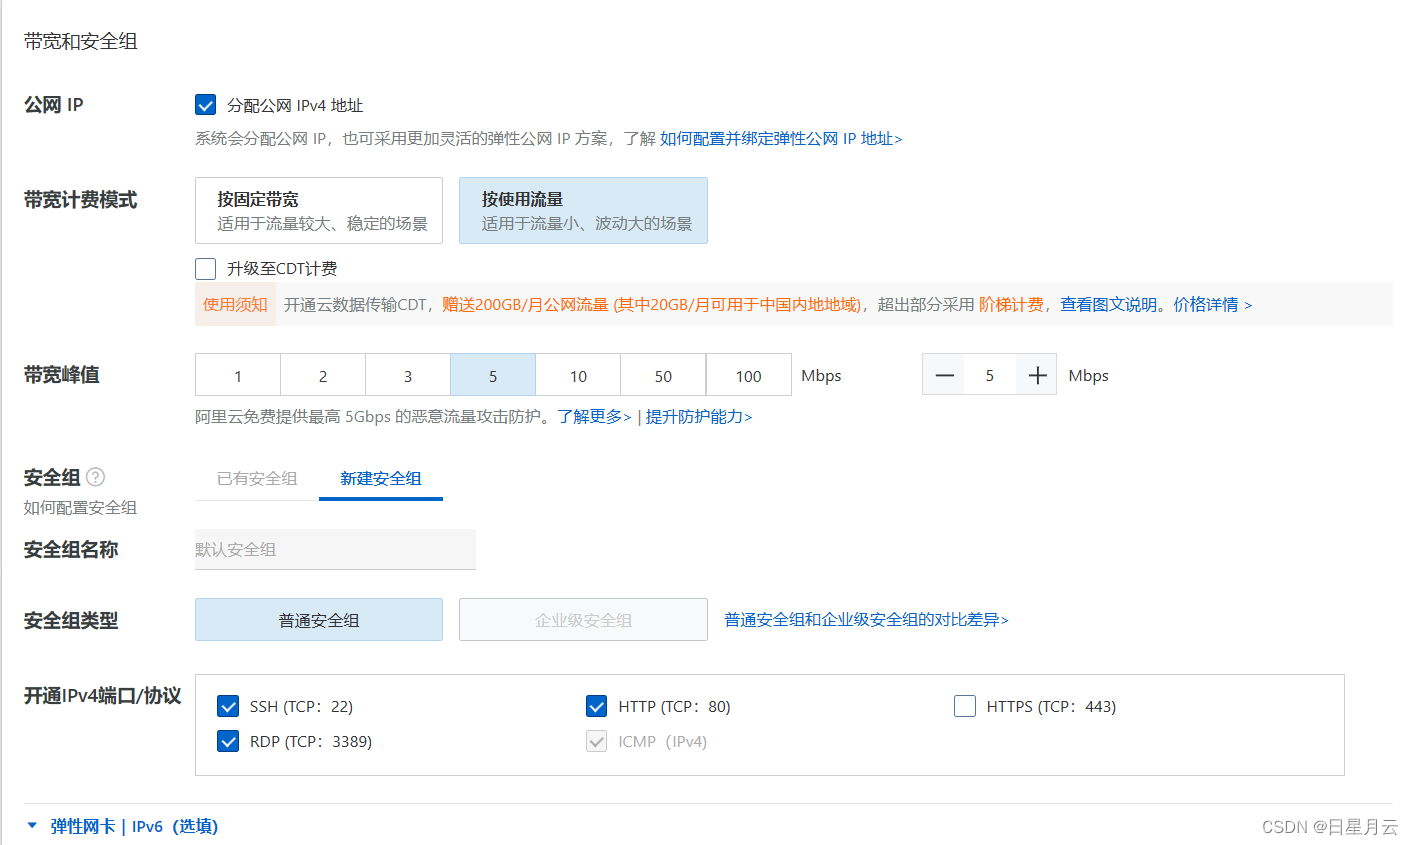1413x845 pixels.
Task: Open the 价格详情 link
Action: click(1212, 304)
